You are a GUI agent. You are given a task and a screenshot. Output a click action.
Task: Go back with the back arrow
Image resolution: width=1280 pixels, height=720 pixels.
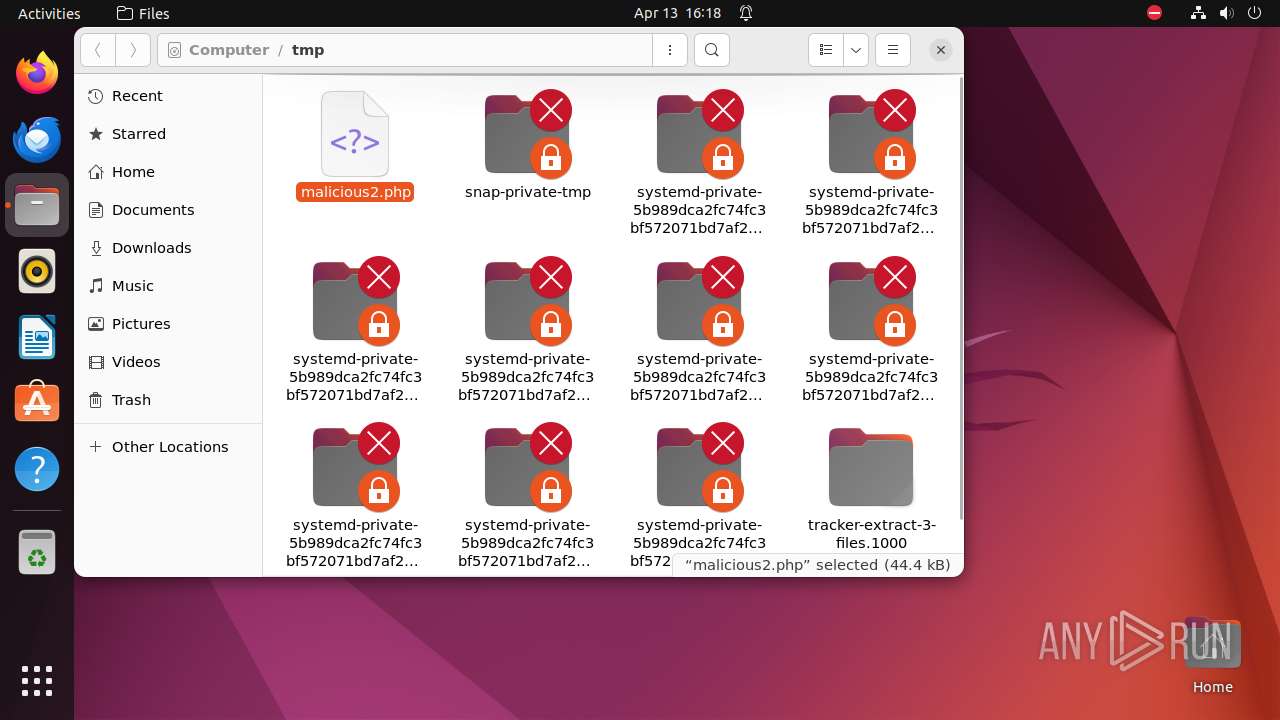click(98, 50)
